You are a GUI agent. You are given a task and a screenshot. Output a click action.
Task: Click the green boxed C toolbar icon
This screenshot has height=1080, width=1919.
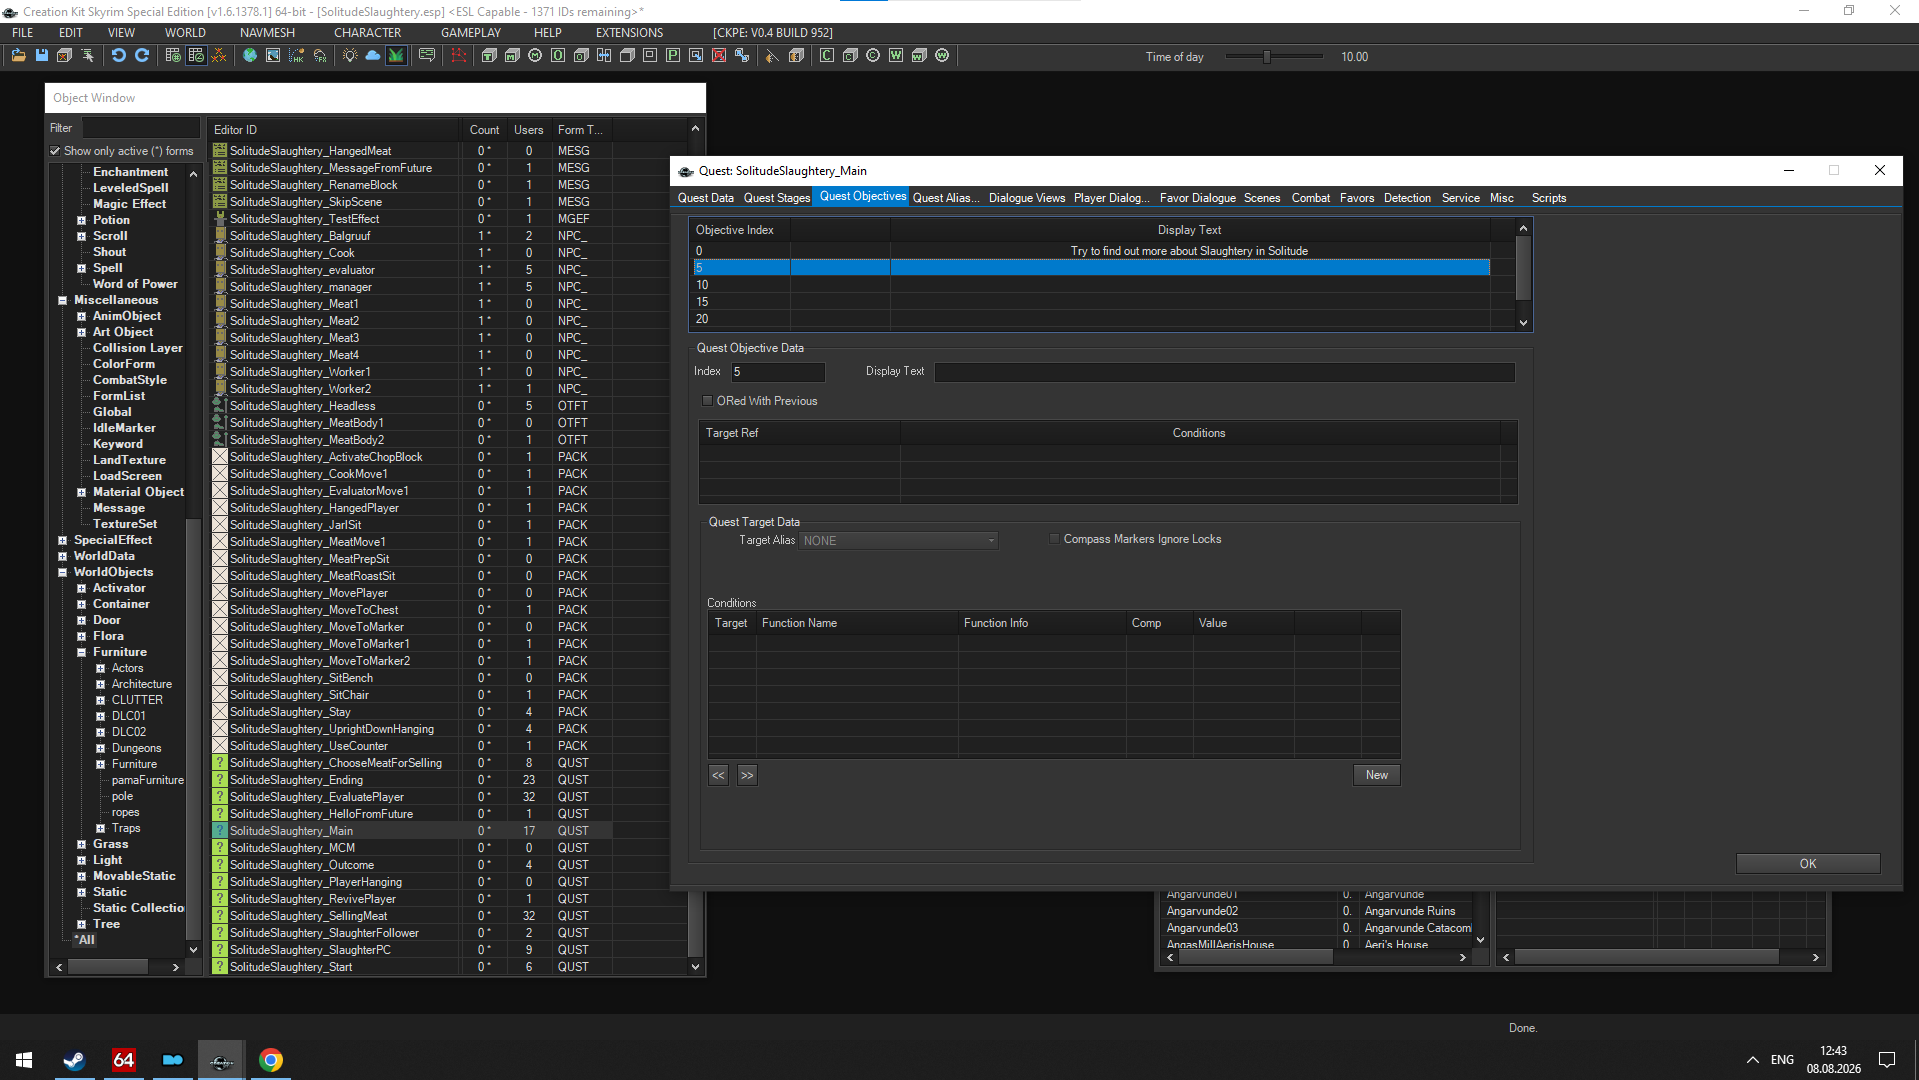click(x=827, y=56)
